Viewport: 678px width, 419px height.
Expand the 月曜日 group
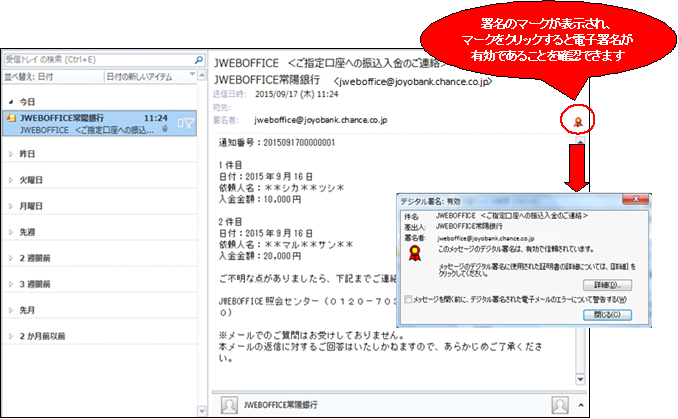tap(11, 206)
